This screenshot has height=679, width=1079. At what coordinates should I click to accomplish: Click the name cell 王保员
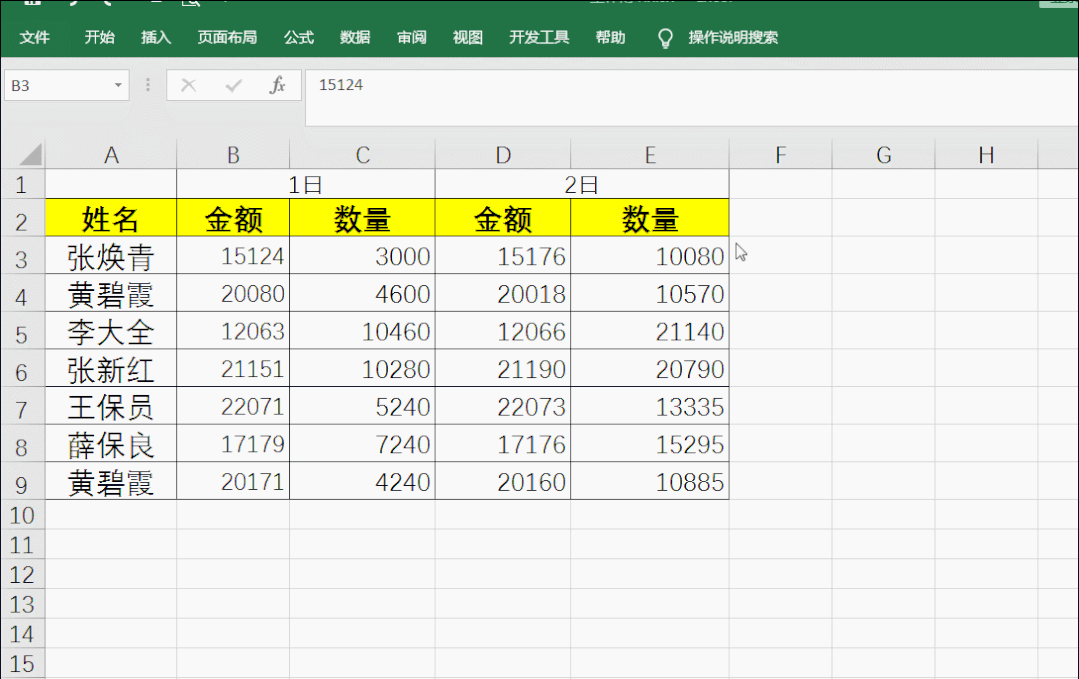(111, 406)
